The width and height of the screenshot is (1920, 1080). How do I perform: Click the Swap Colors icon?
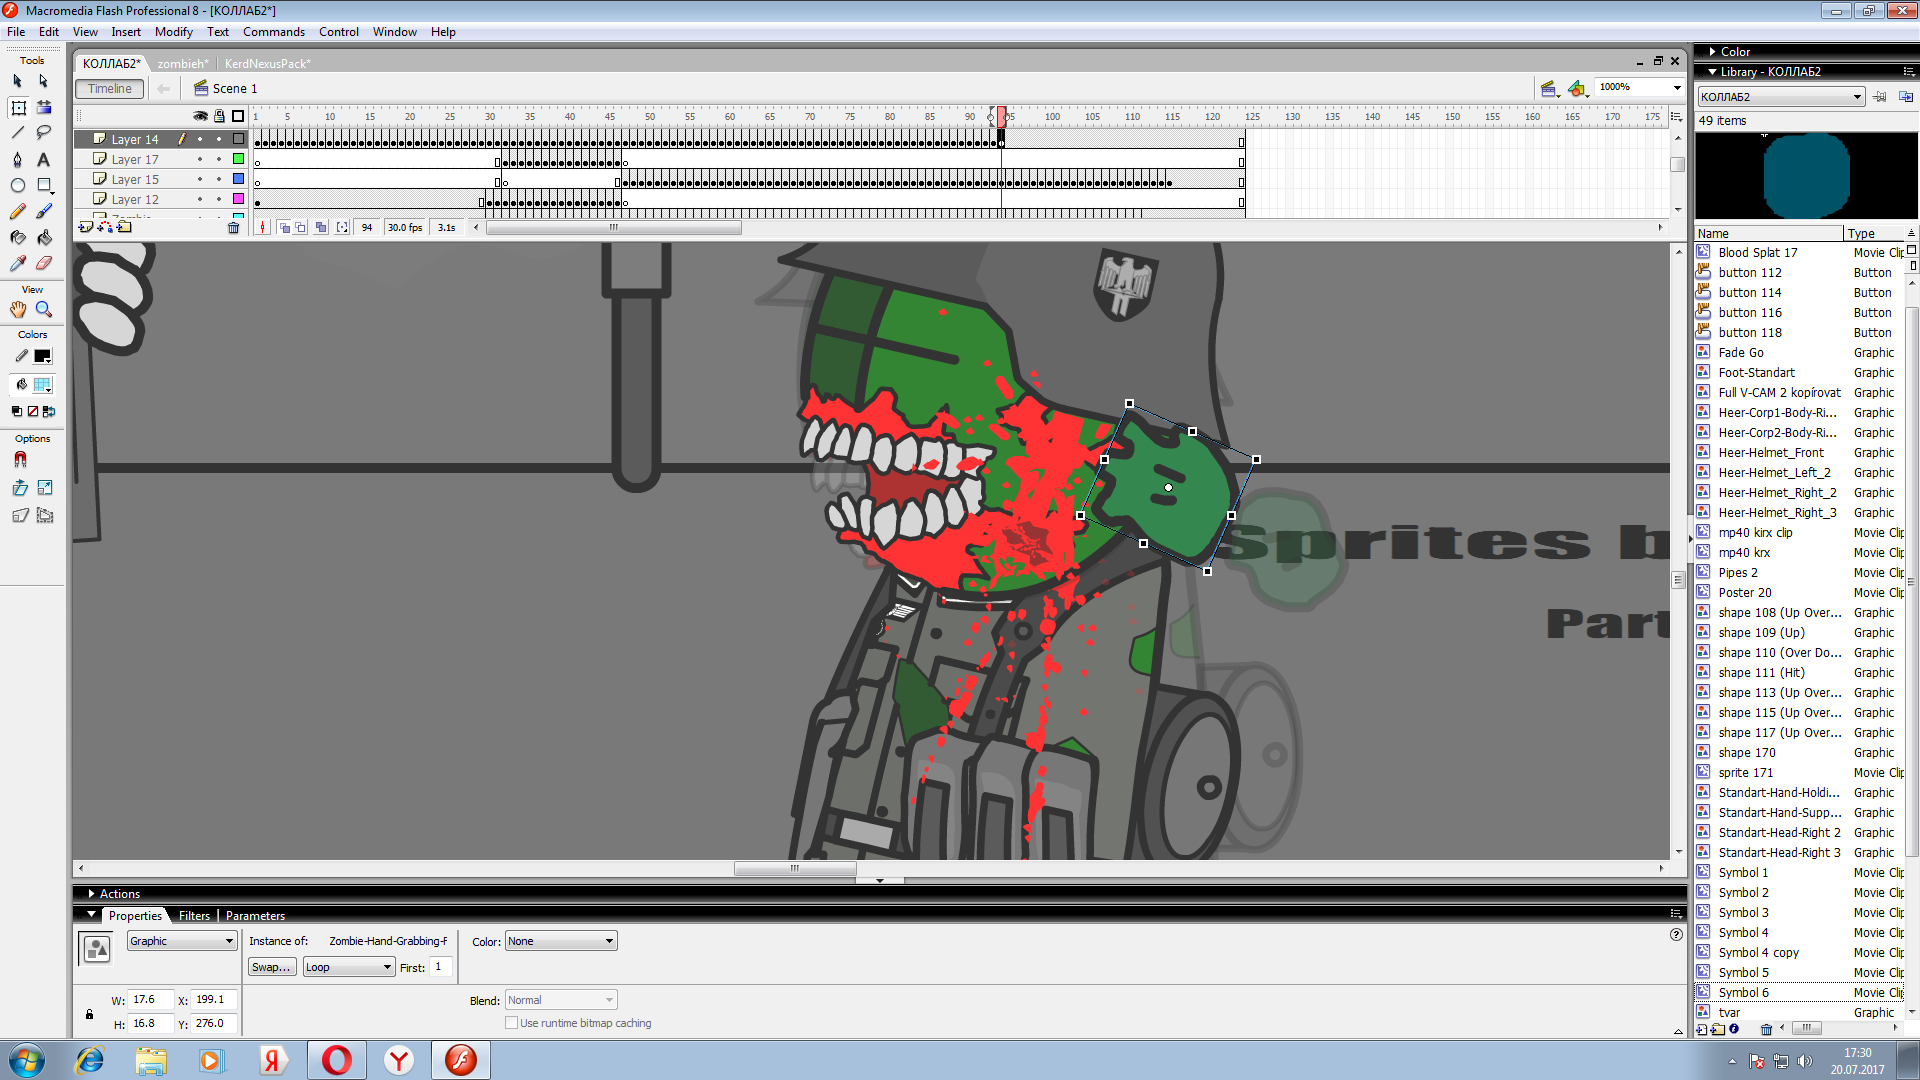tap(49, 411)
